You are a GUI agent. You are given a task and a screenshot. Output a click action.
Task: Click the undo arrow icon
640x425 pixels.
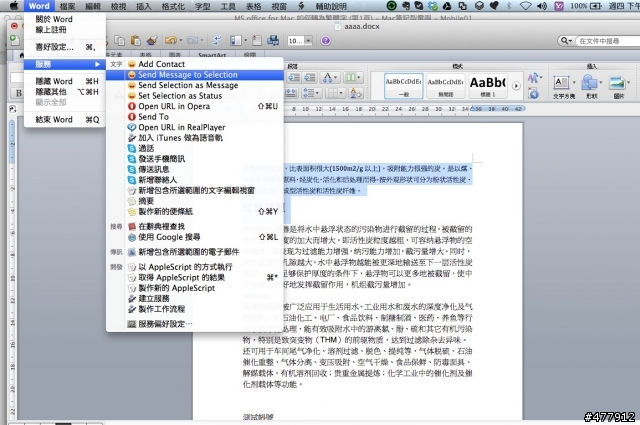point(171,40)
